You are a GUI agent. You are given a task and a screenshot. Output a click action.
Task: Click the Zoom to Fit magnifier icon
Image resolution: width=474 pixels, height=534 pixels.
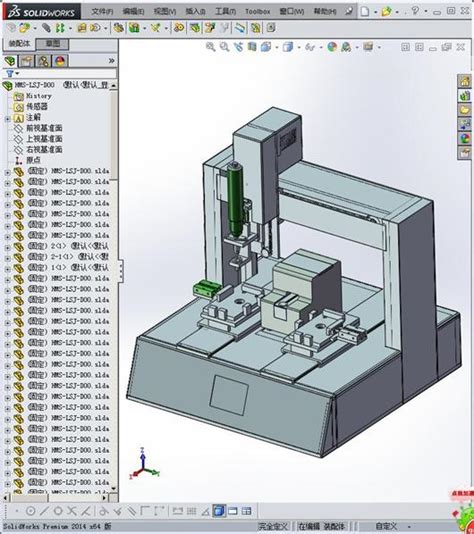tap(211, 47)
